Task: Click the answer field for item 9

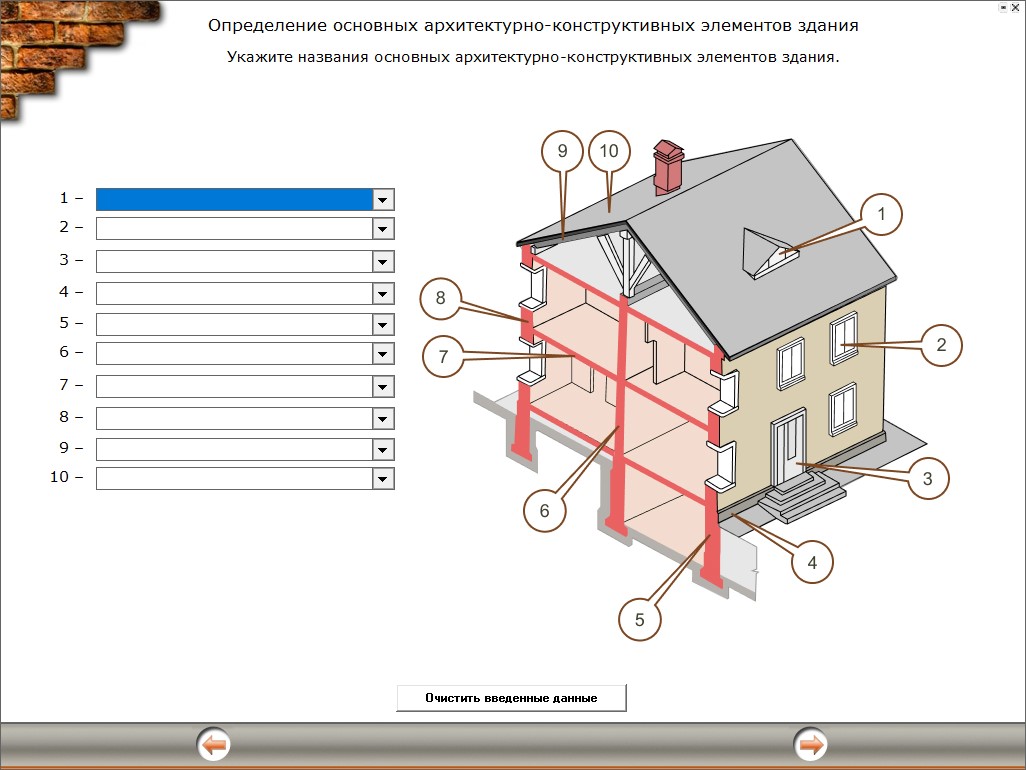Action: coord(234,449)
